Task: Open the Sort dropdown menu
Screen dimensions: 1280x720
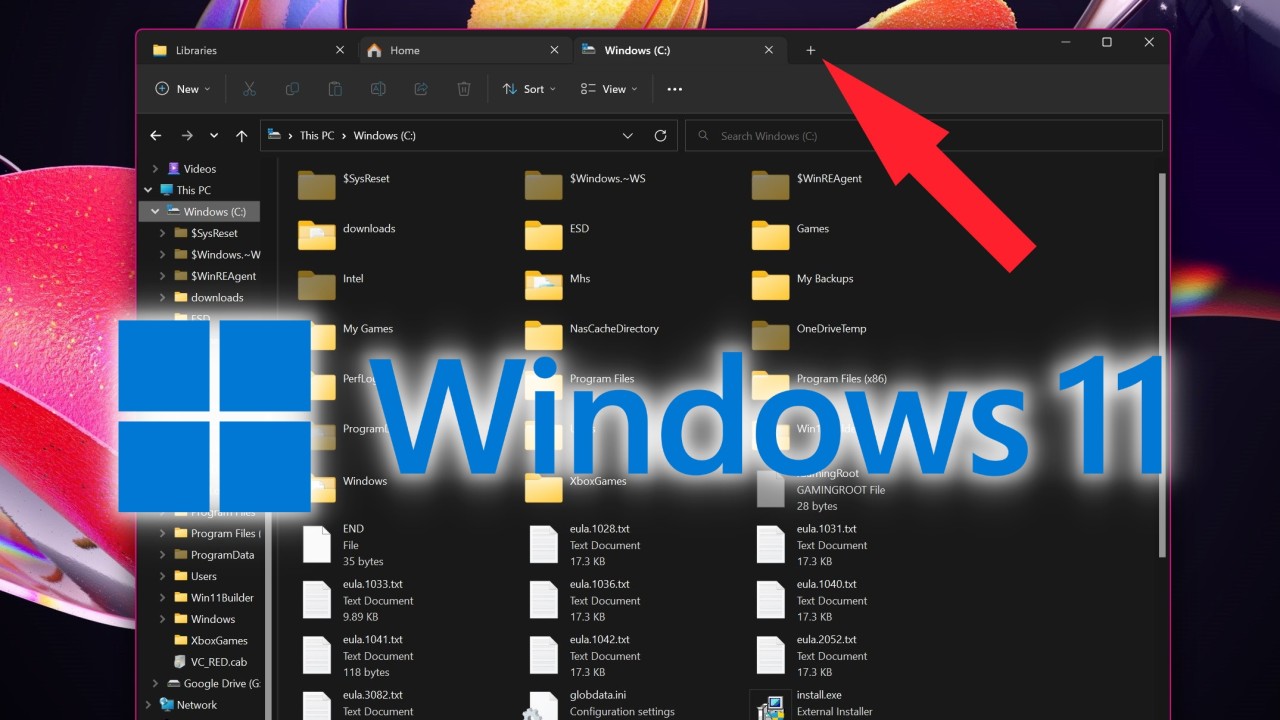Action: click(x=529, y=89)
